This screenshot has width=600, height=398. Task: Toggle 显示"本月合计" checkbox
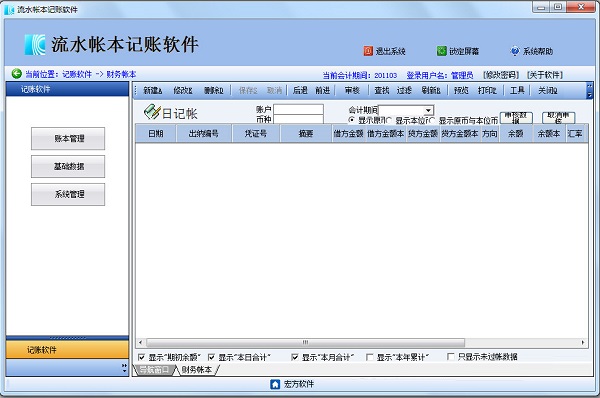(x=295, y=357)
